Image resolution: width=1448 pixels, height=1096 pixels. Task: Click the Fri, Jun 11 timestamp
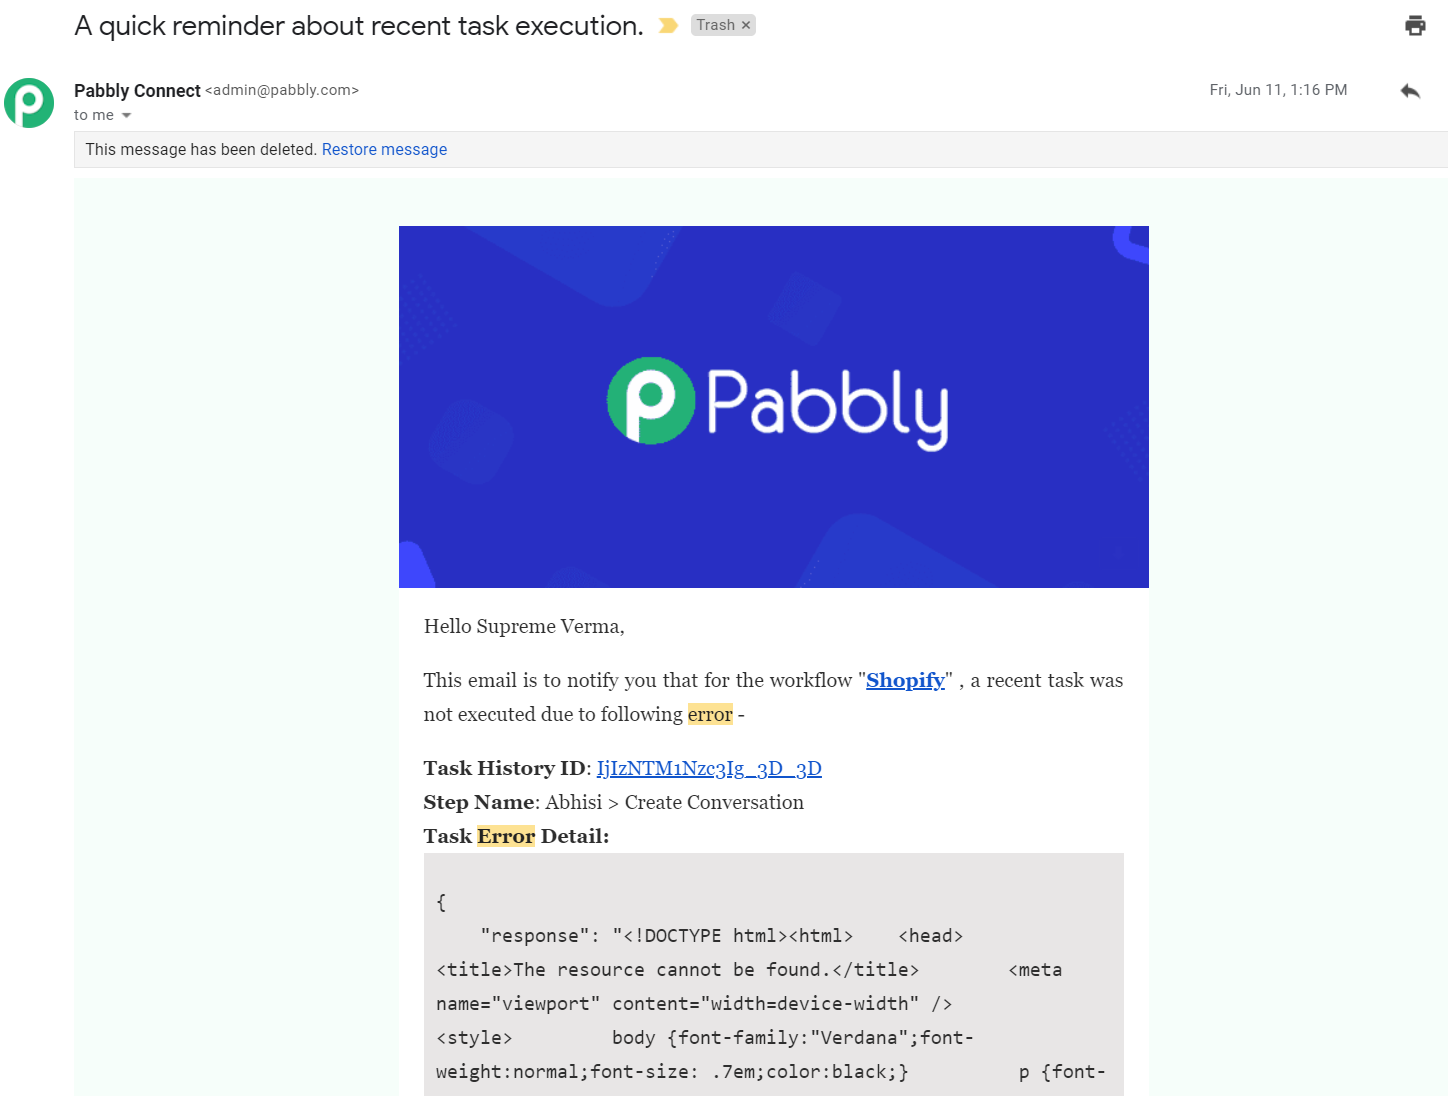point(1278,90)
